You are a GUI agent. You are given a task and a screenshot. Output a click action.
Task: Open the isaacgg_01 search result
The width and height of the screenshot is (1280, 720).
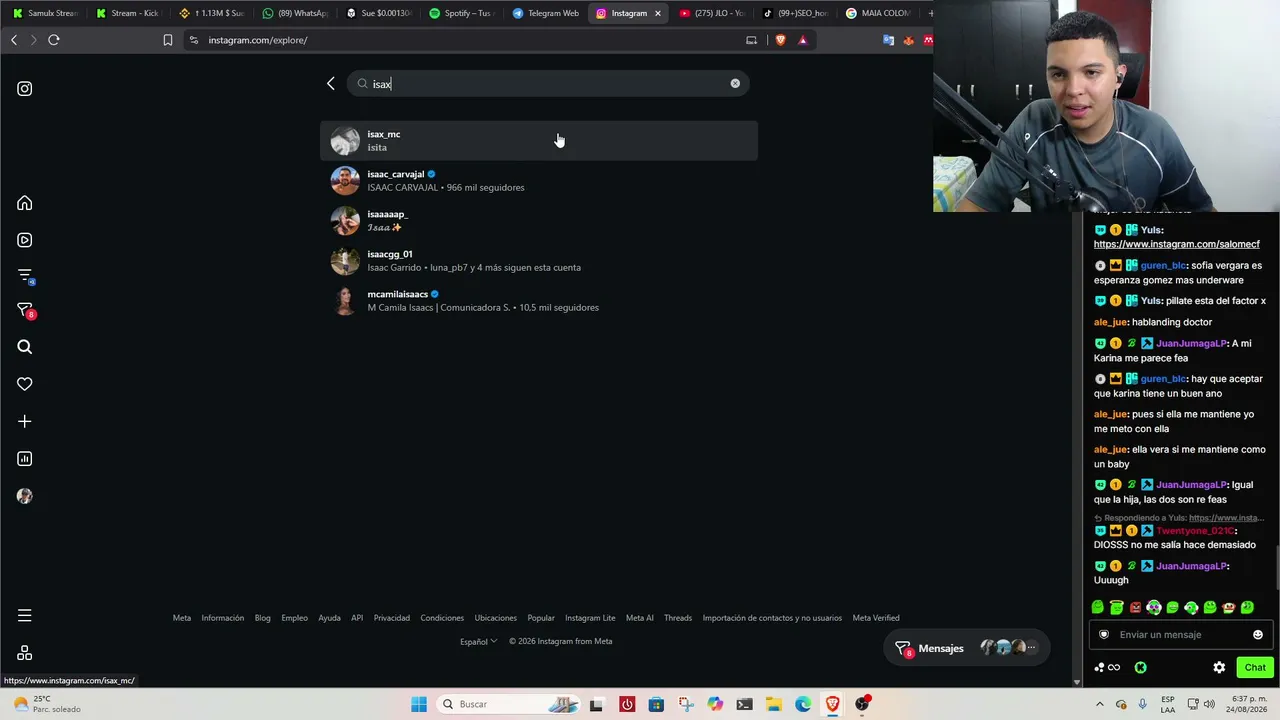[539, 261]
